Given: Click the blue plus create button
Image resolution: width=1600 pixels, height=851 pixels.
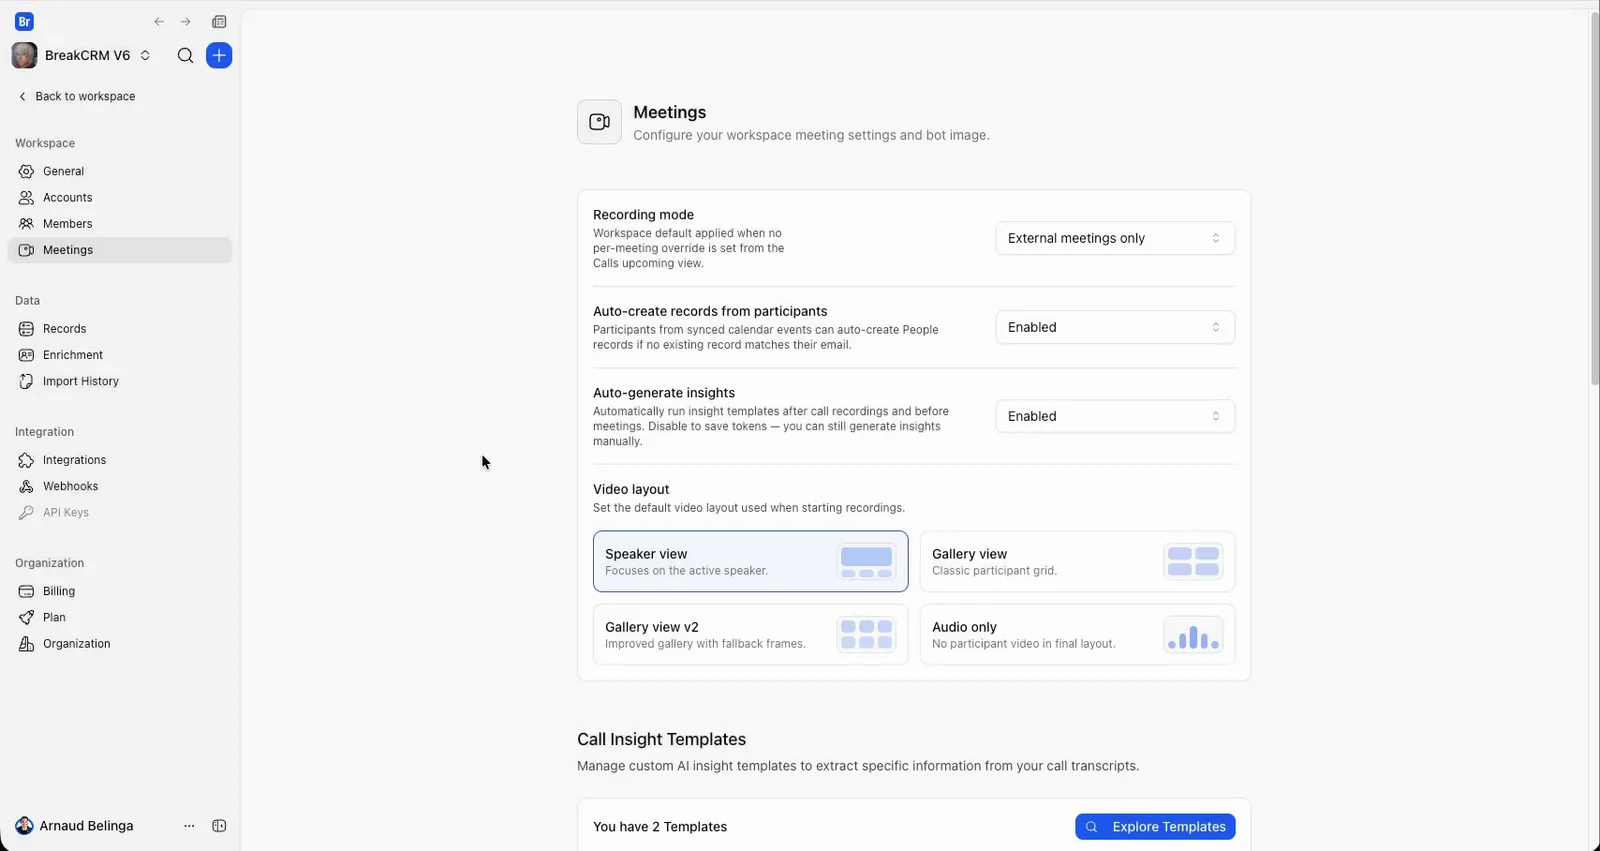Looking at the screenshot, I should [x=219, y=56].
